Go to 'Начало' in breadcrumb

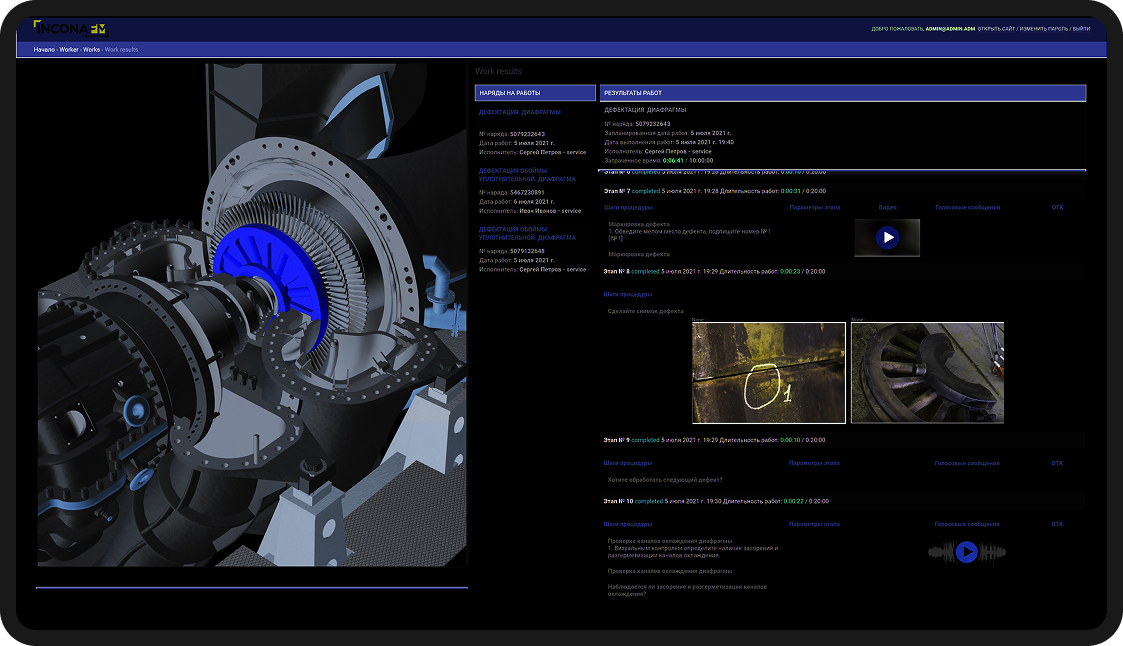pyautogui.click(x=44, y=49)
